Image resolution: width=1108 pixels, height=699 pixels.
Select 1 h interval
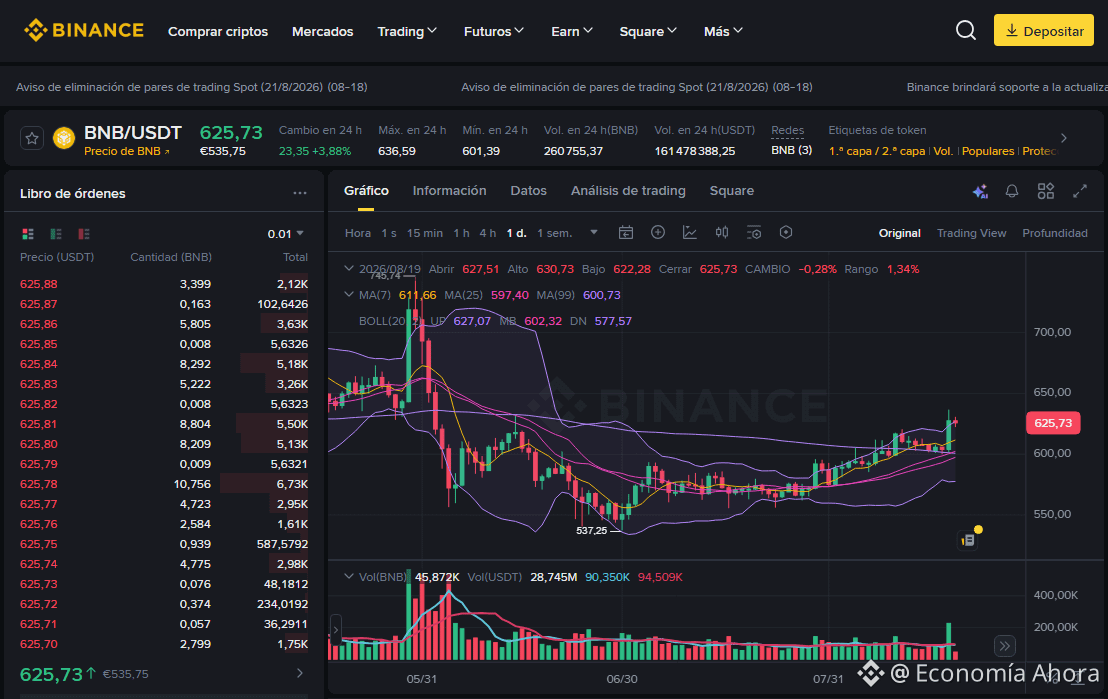coord(461,233)
